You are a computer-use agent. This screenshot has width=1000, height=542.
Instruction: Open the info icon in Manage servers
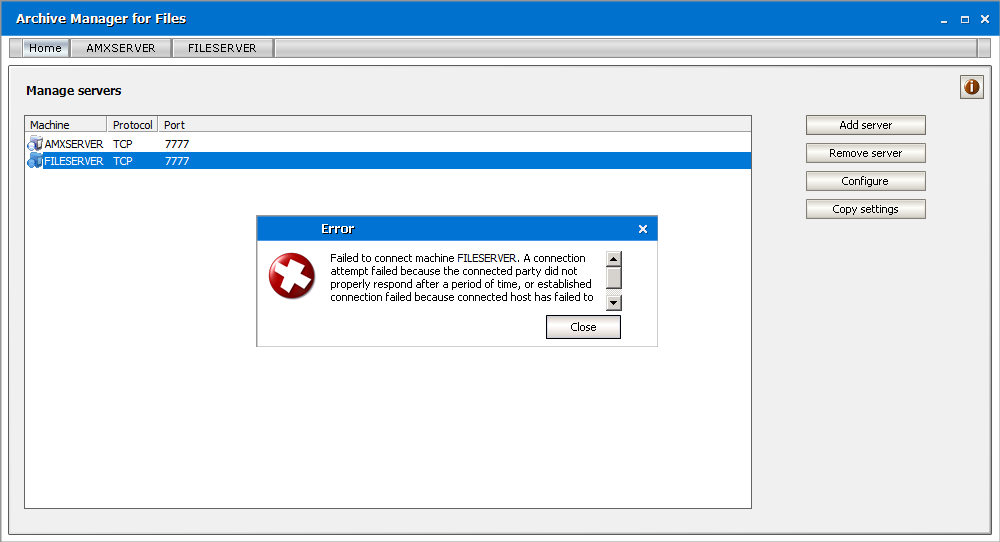[971, 87]
